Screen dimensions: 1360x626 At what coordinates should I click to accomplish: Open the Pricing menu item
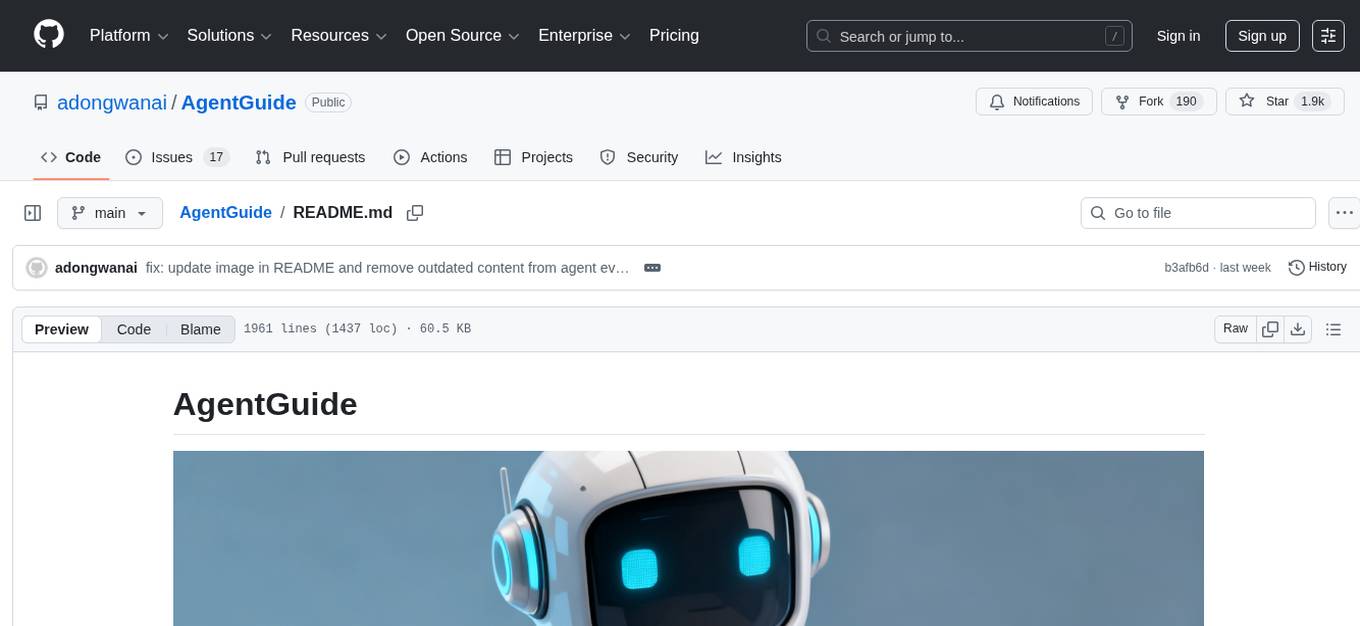(674, 35)
